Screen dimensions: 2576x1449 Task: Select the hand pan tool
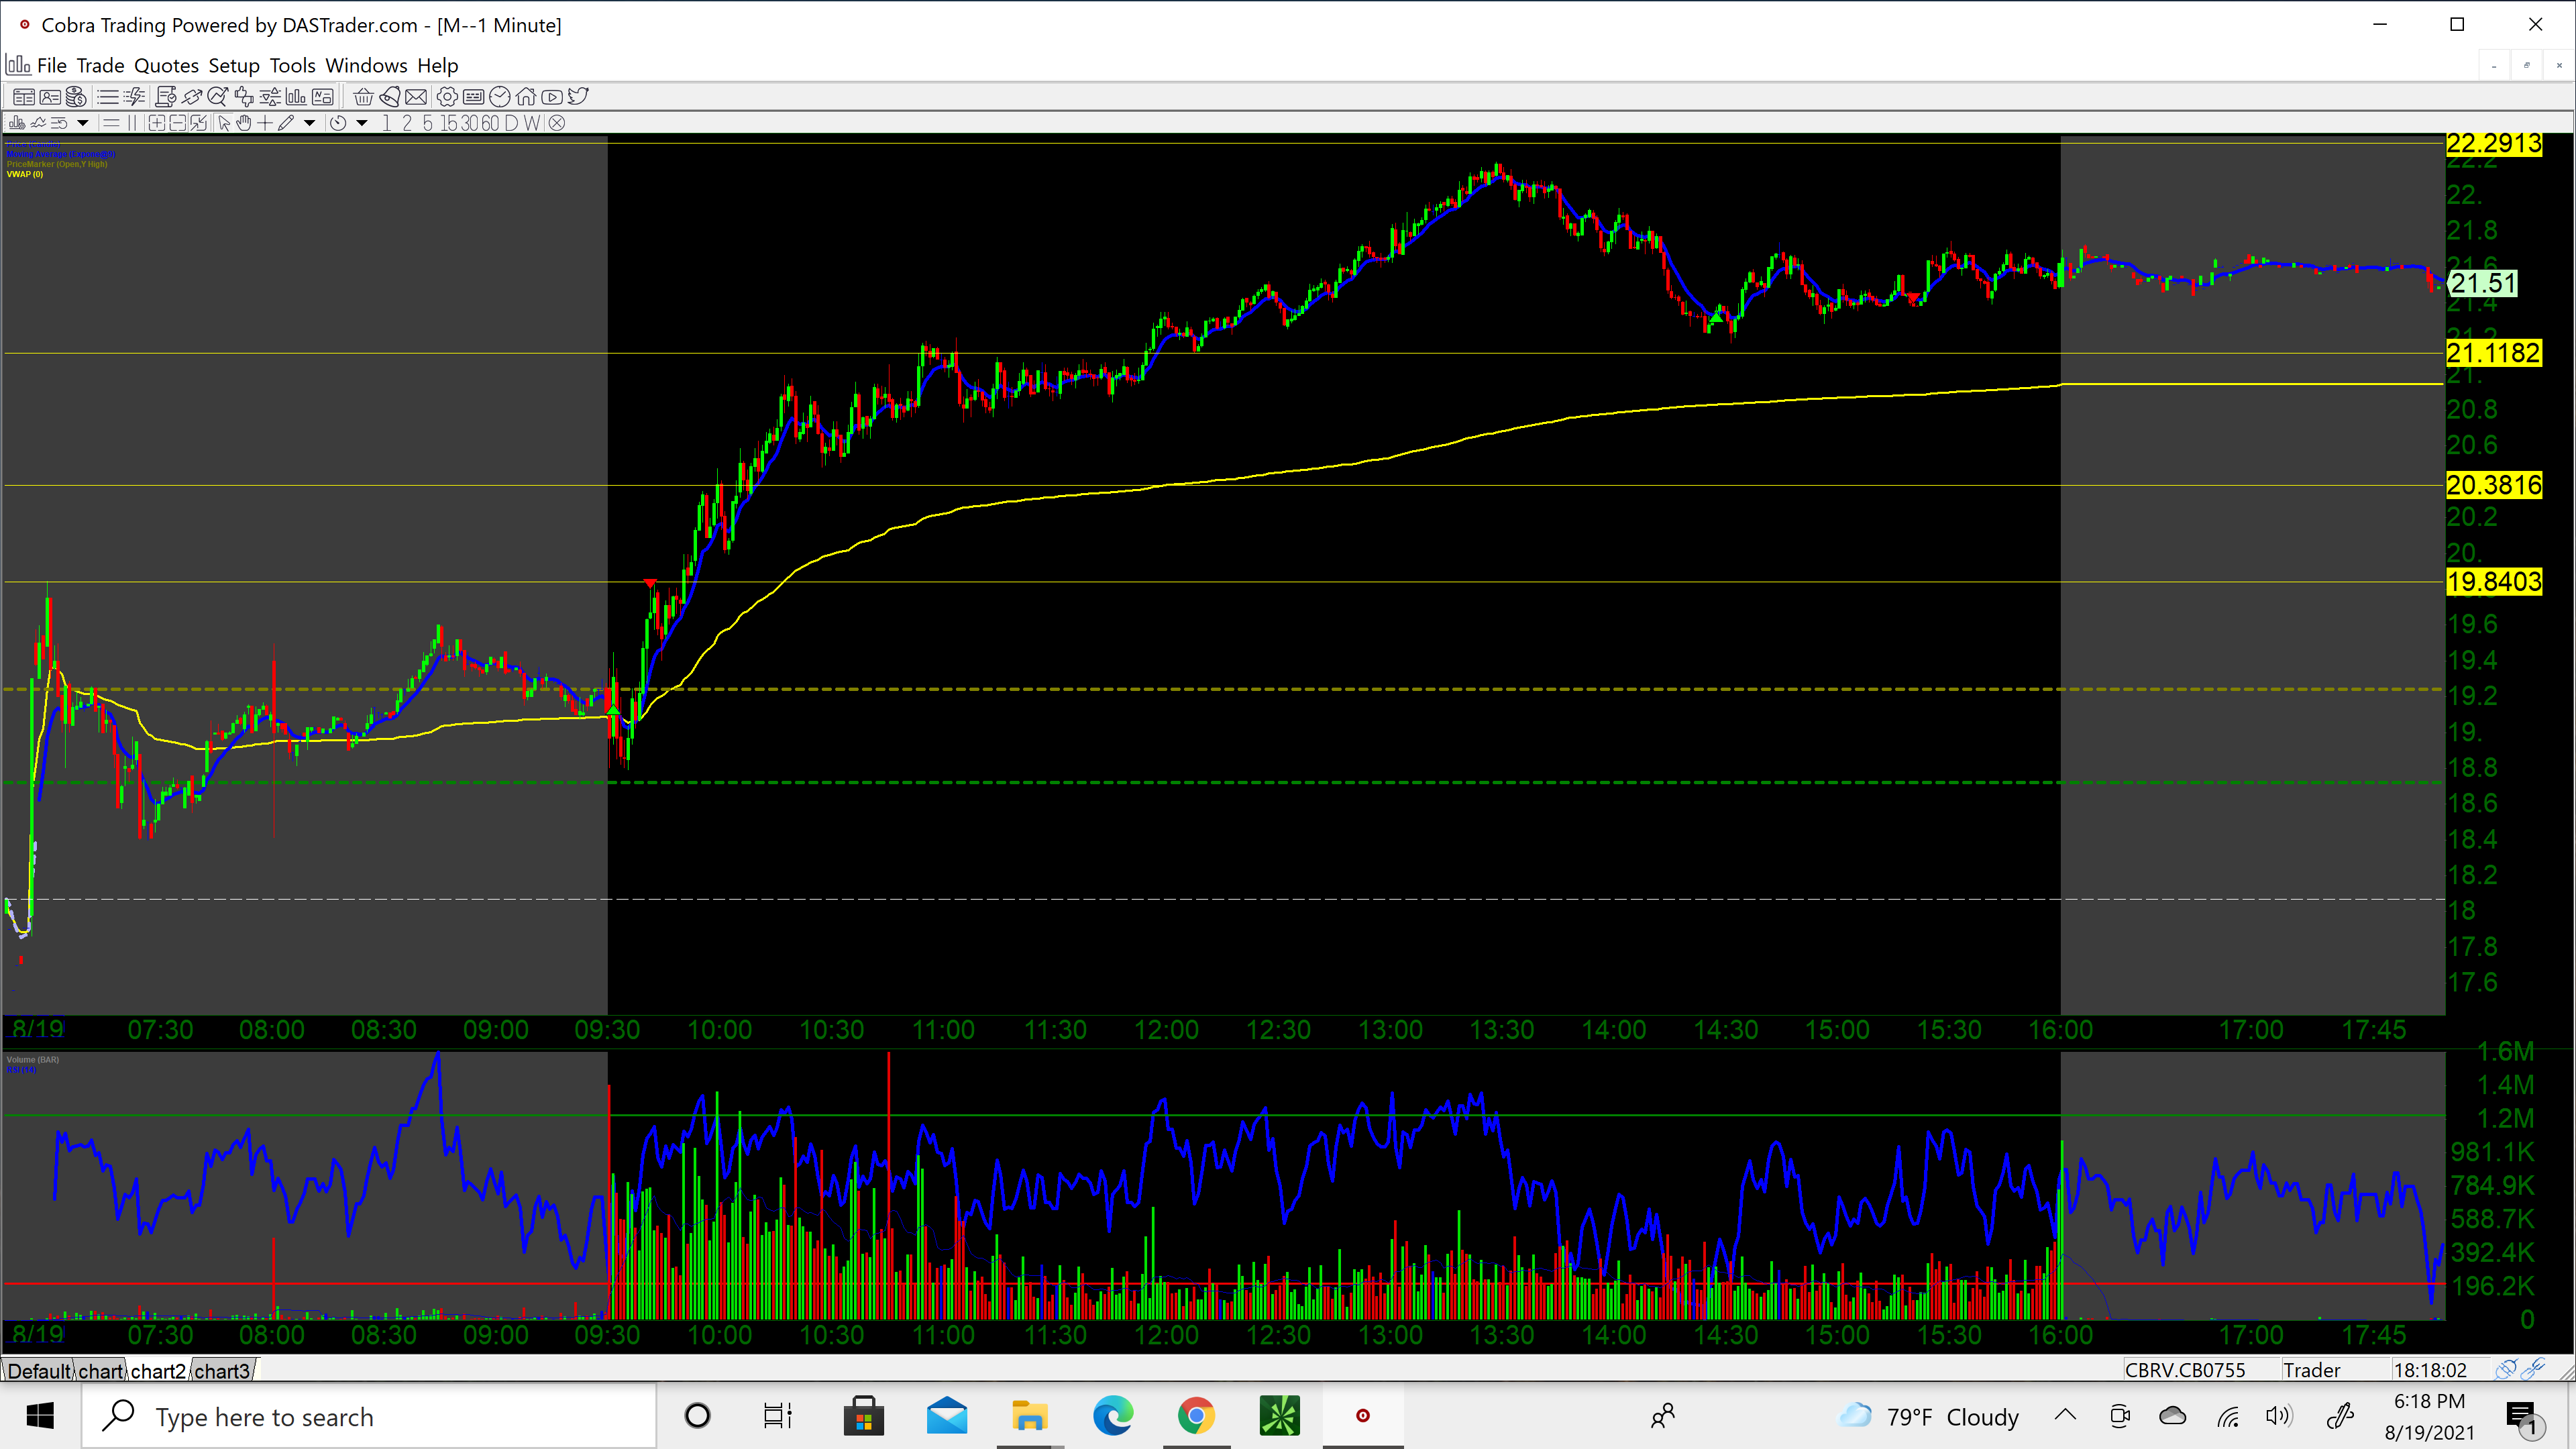[244, 123]
